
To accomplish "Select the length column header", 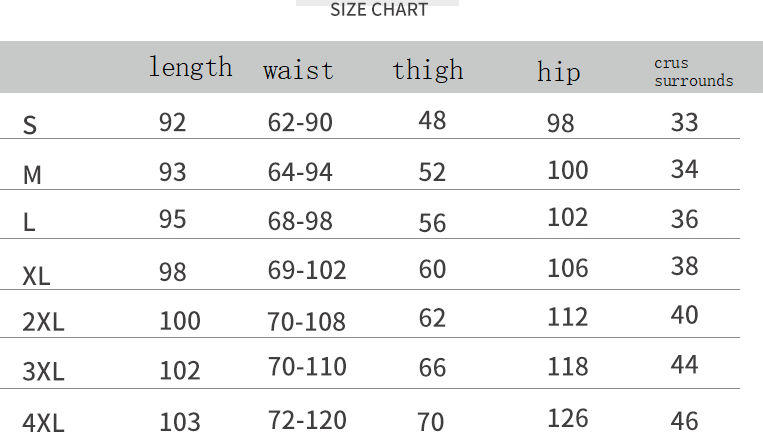I will [190, 67].
